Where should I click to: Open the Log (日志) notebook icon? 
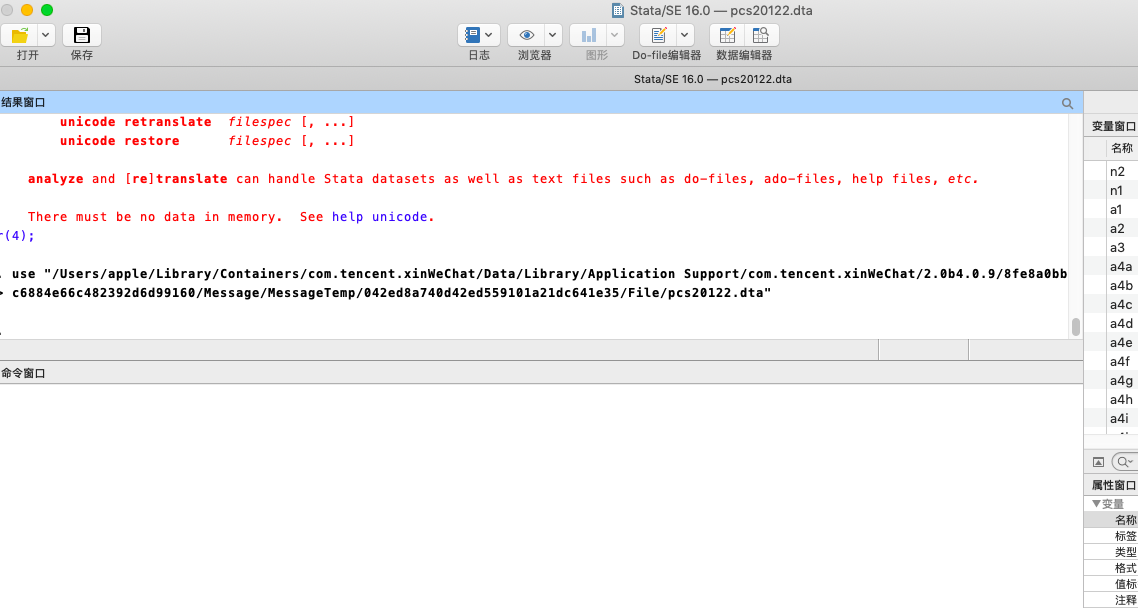pyautogui.click(x=472, y=35)
